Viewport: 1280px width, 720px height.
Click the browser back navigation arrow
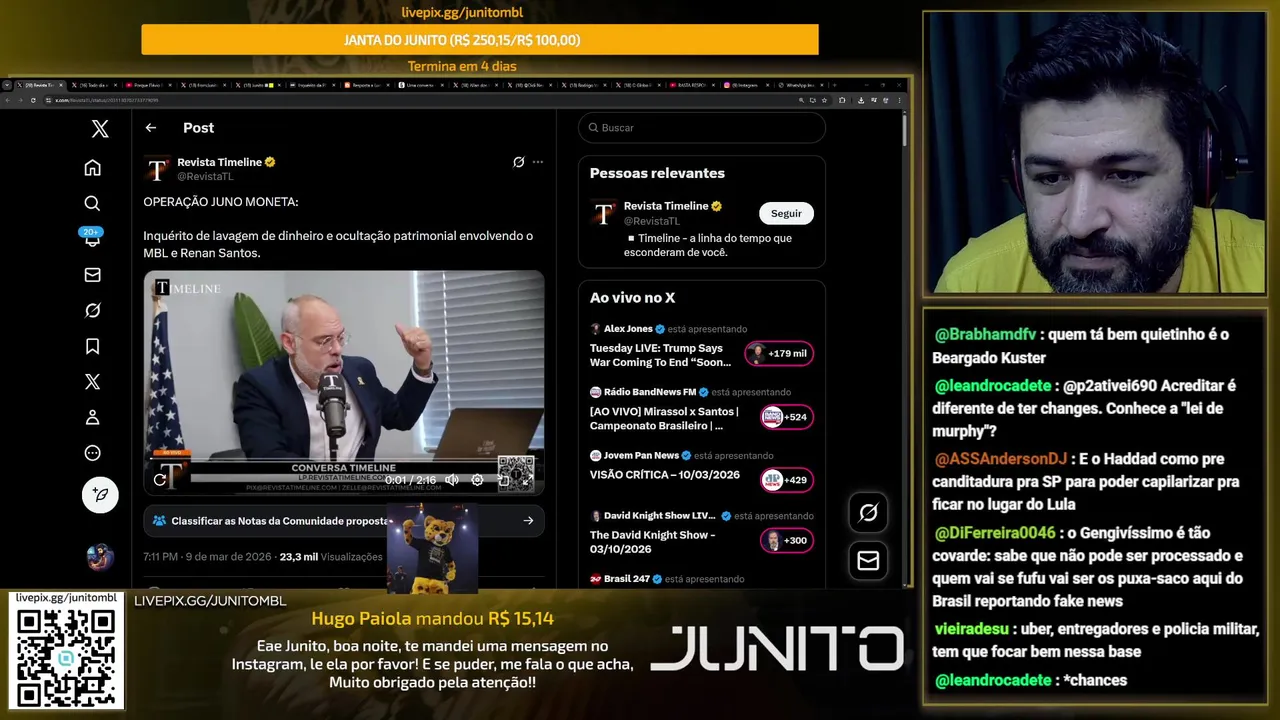[8, 100]
